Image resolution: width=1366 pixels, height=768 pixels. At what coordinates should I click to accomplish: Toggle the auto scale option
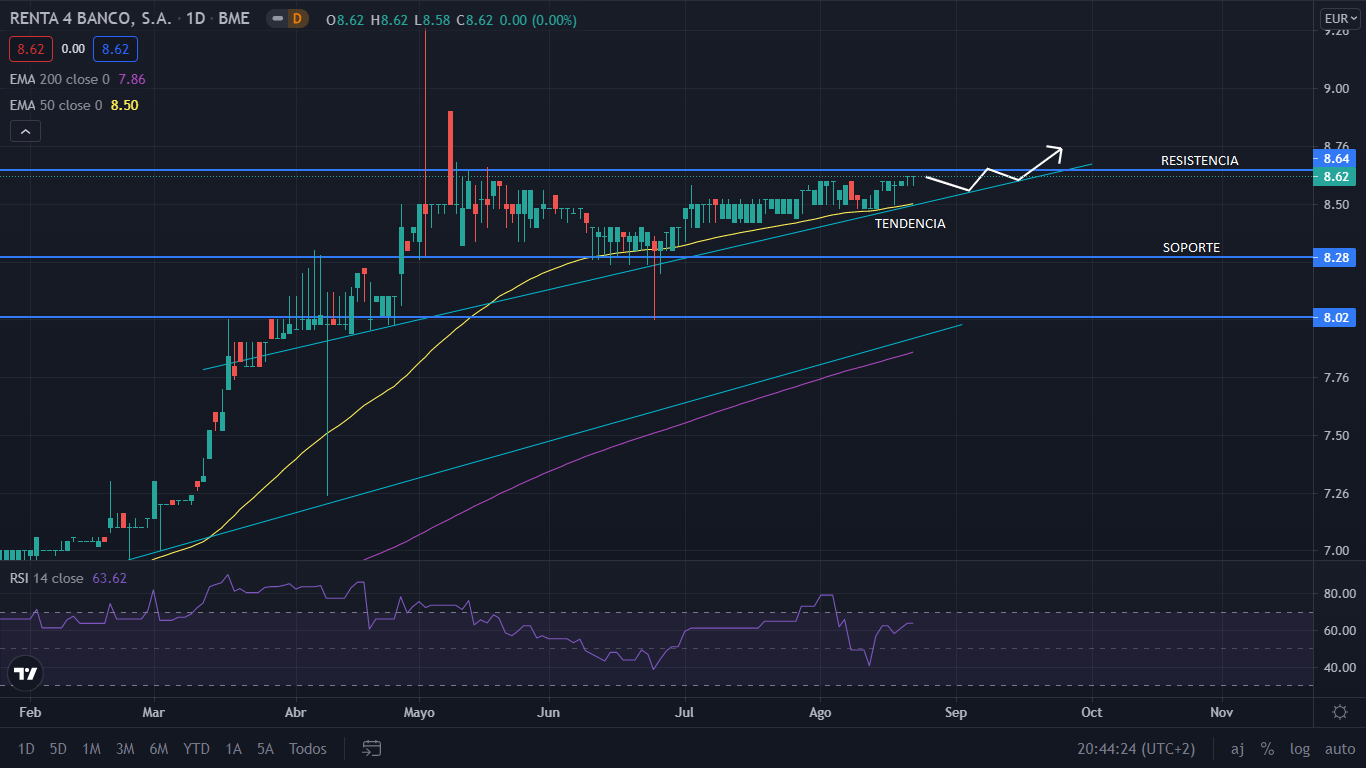coord(1339,748)
